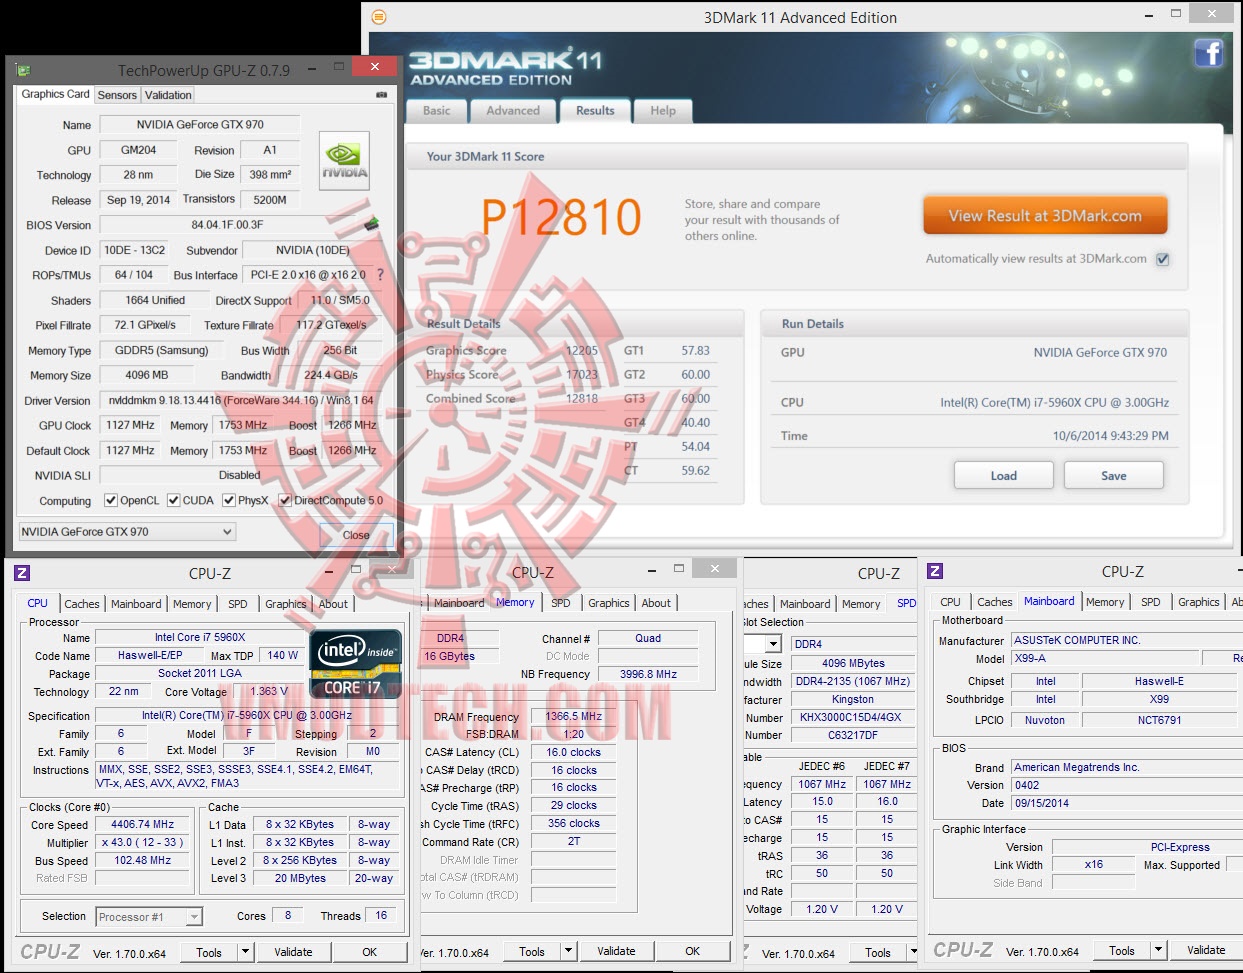Click the Driver Version field in GPU-Z

pos(241,400)
